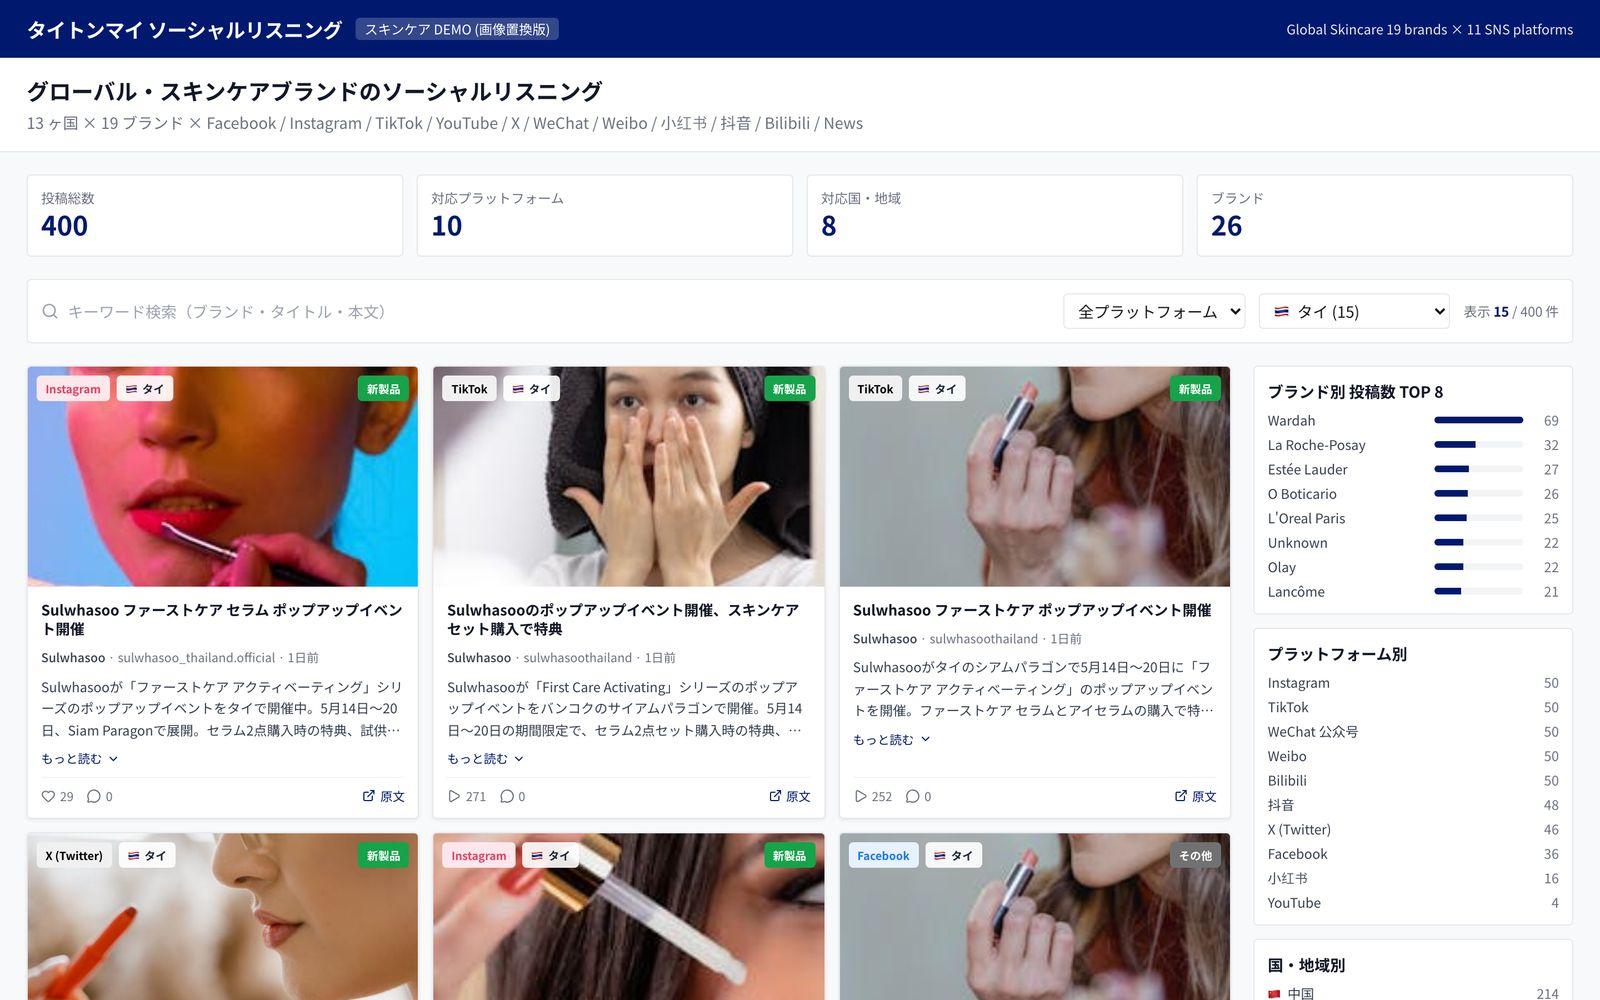Select 小红书 in platform list
The width and height of the screenshot is (1600, 1000).
pyautogui.click(x=1413, y=879)
